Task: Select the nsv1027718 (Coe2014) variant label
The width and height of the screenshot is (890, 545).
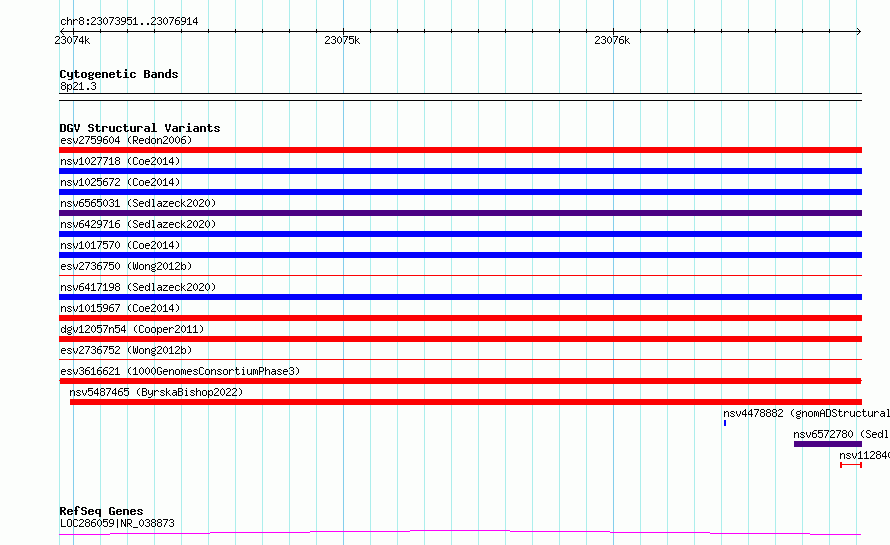Action: coord(120,161)
